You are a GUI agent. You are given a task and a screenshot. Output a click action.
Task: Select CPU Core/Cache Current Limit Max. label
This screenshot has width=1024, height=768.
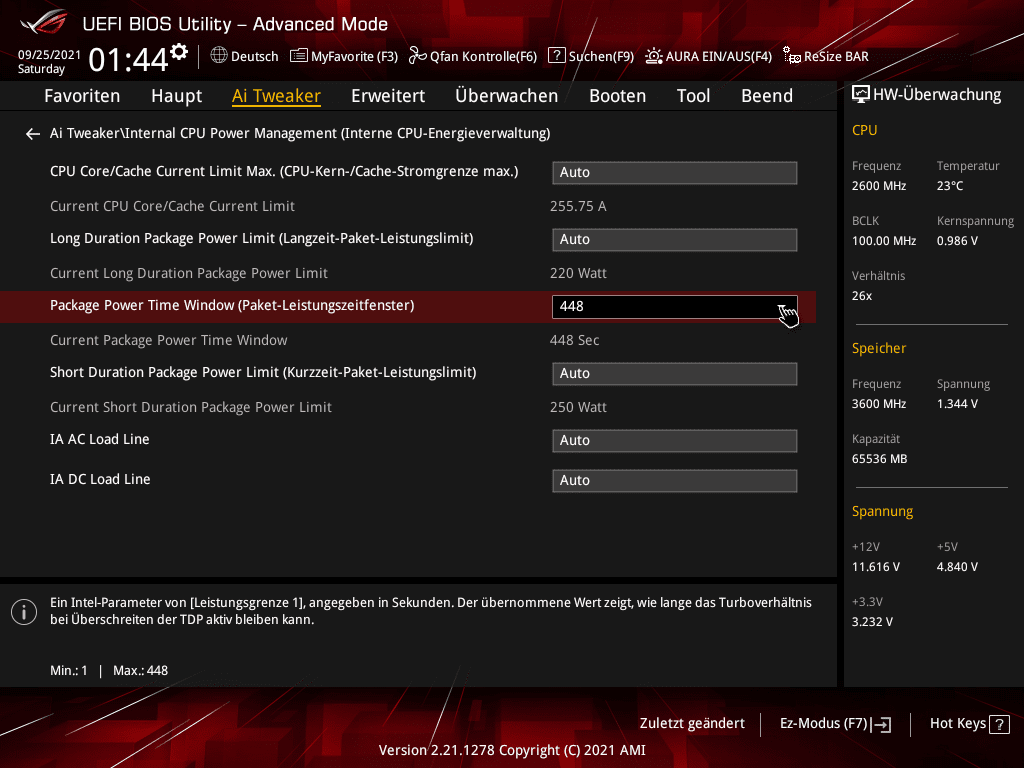coord(284,172)
